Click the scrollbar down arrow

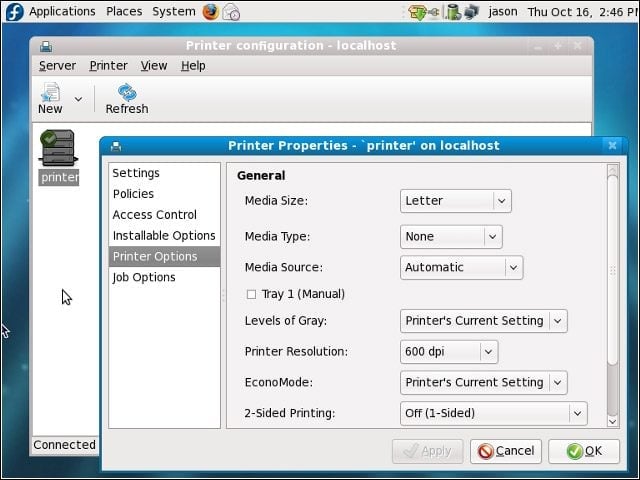point(612,422)
